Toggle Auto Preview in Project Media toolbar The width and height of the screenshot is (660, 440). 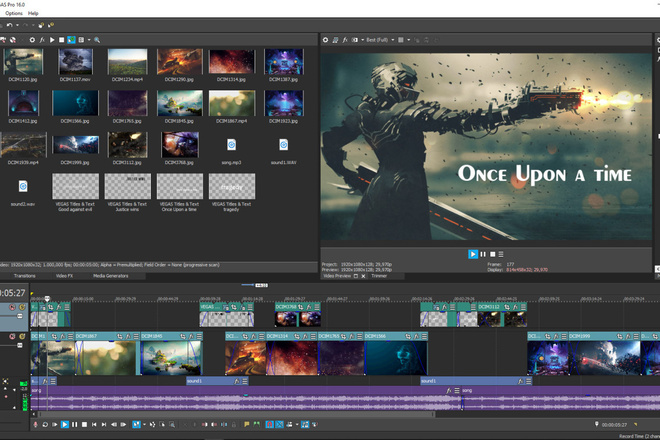71,40
